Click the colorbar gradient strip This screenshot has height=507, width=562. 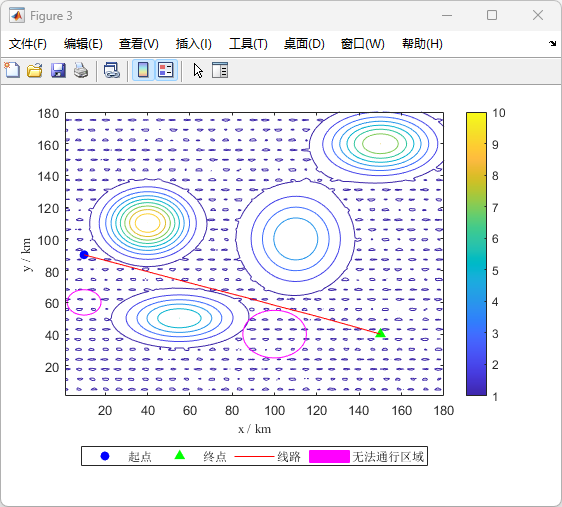[476, 254]
